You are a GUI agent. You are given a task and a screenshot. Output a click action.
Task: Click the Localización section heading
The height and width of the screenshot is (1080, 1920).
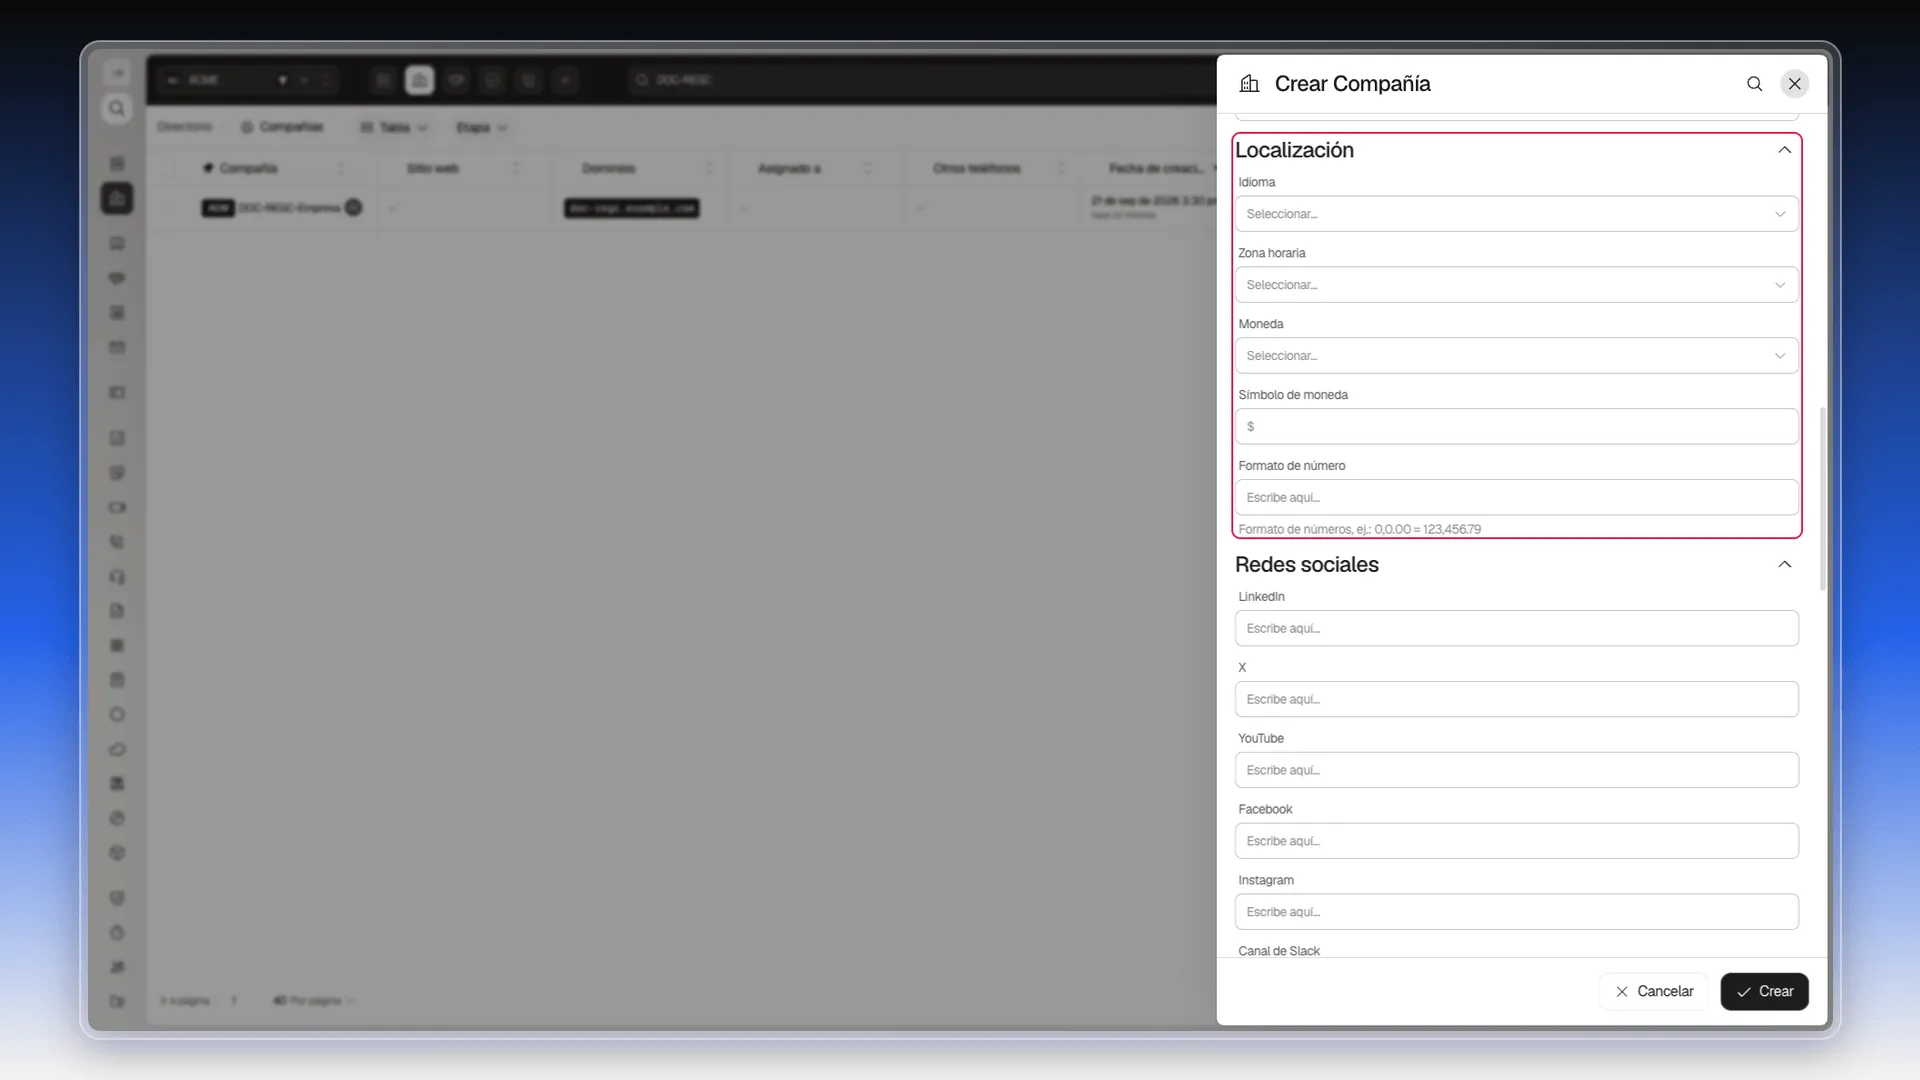1294,150
